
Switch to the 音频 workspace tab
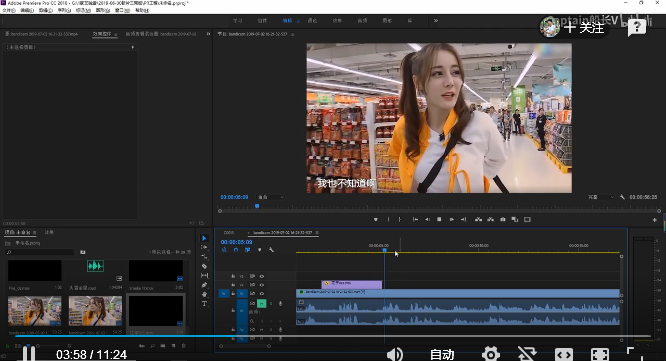(x=362, y=20)
